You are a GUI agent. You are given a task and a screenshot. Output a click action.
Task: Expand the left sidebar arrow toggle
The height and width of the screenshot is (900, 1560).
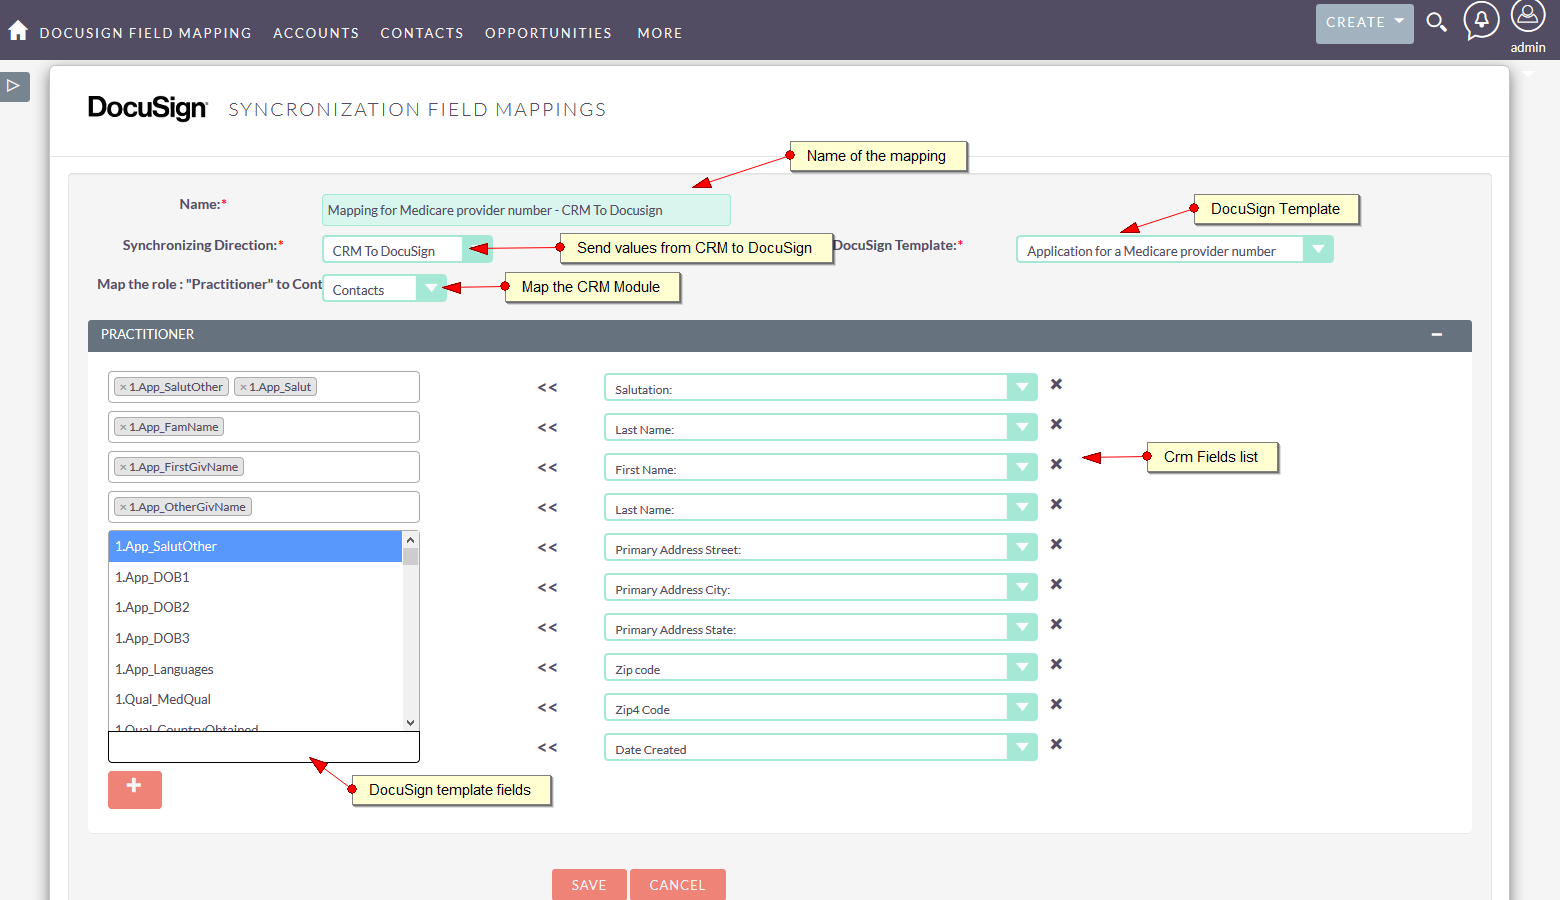[x=14, y=86]
